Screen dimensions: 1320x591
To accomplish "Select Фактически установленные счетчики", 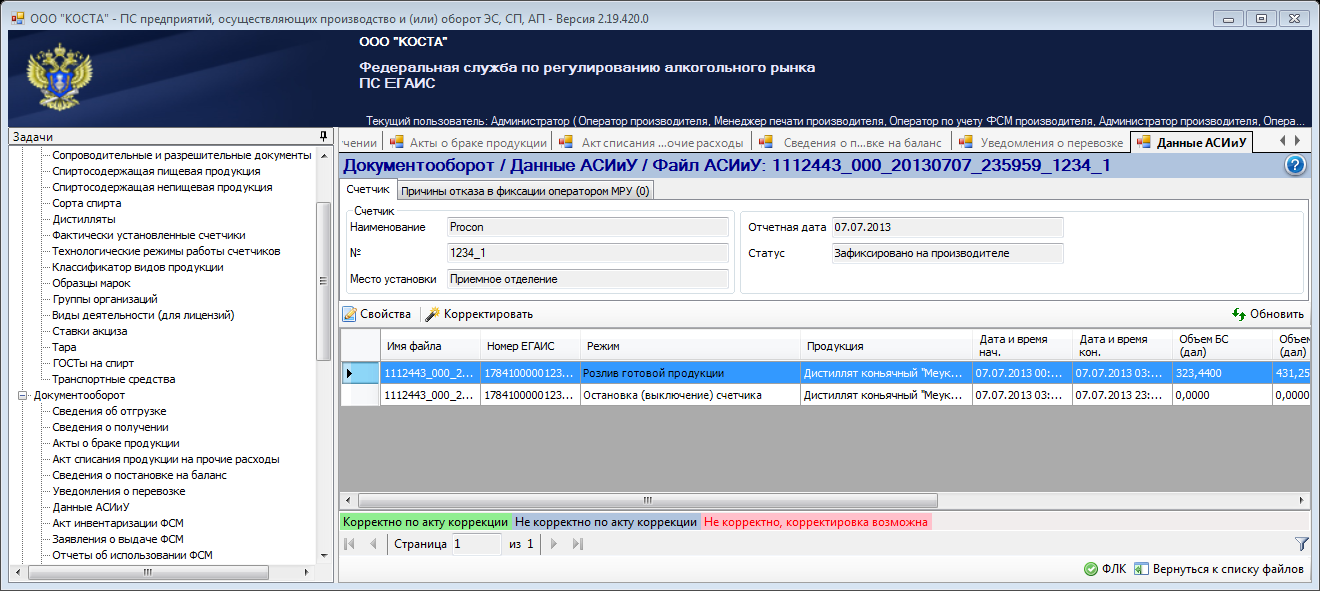I will click(149, 235).
